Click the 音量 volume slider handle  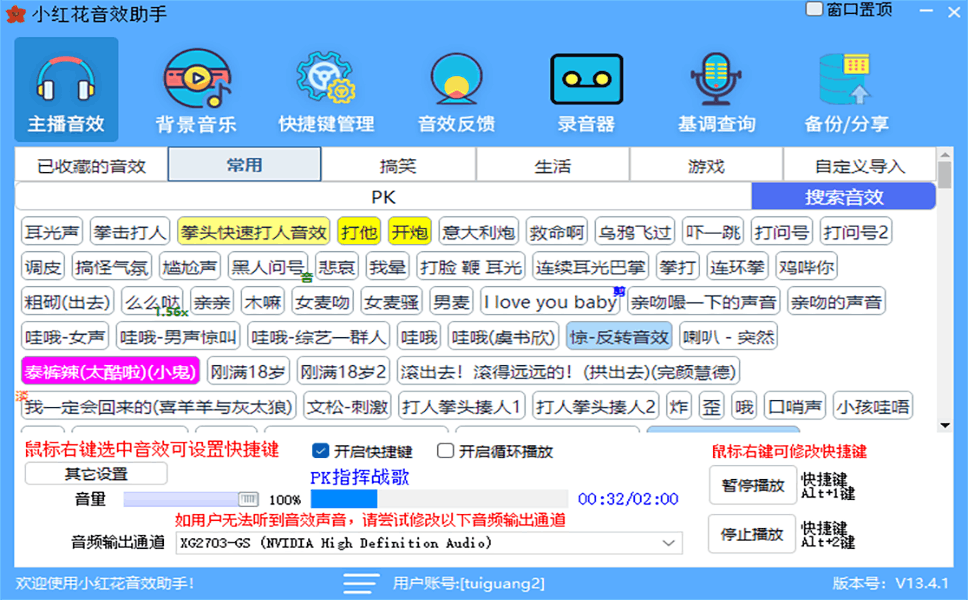248,499
